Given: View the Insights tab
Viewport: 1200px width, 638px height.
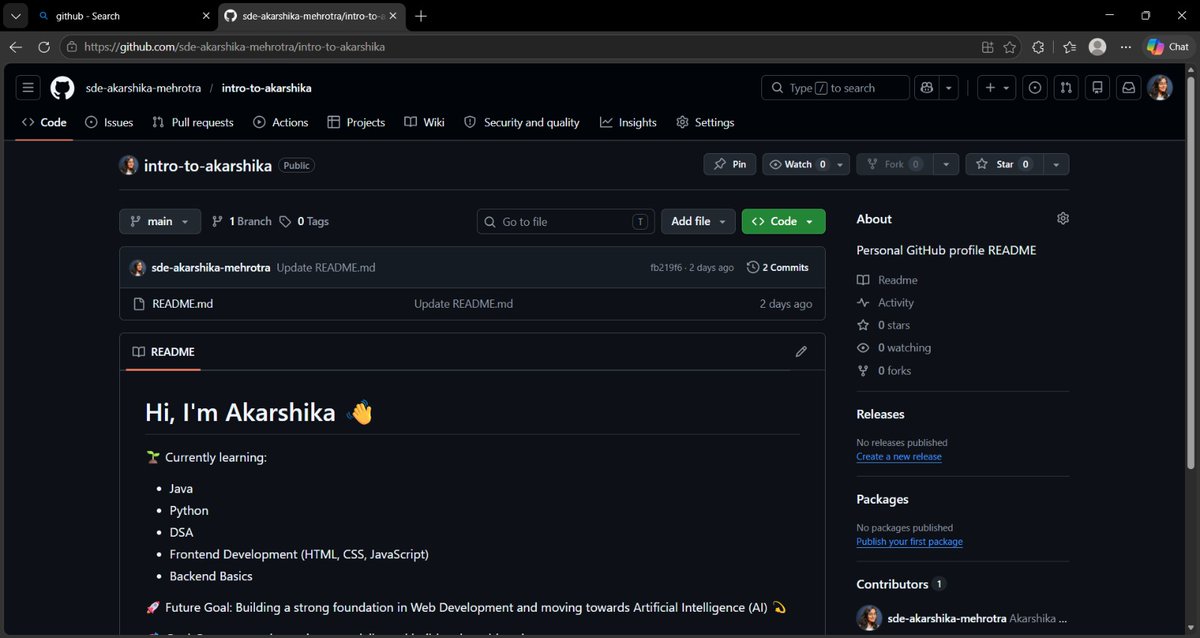Looking at the screenshot, I should (x=628, y=122).
